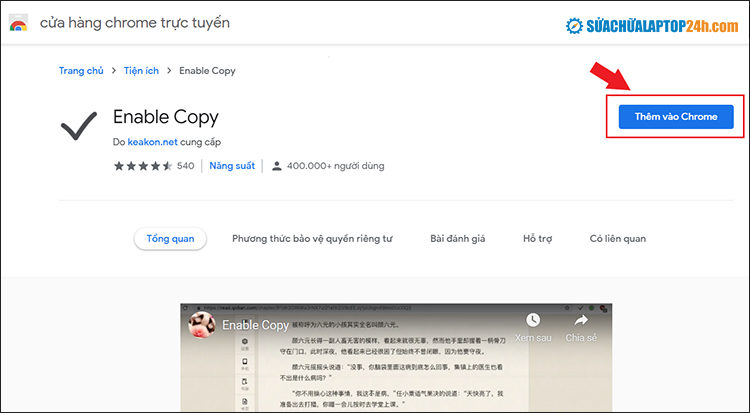Viewport: 750px width, 413px height.
Task: Click the Enable Copy breadcrumb text
Action: (x=207, y=71)
